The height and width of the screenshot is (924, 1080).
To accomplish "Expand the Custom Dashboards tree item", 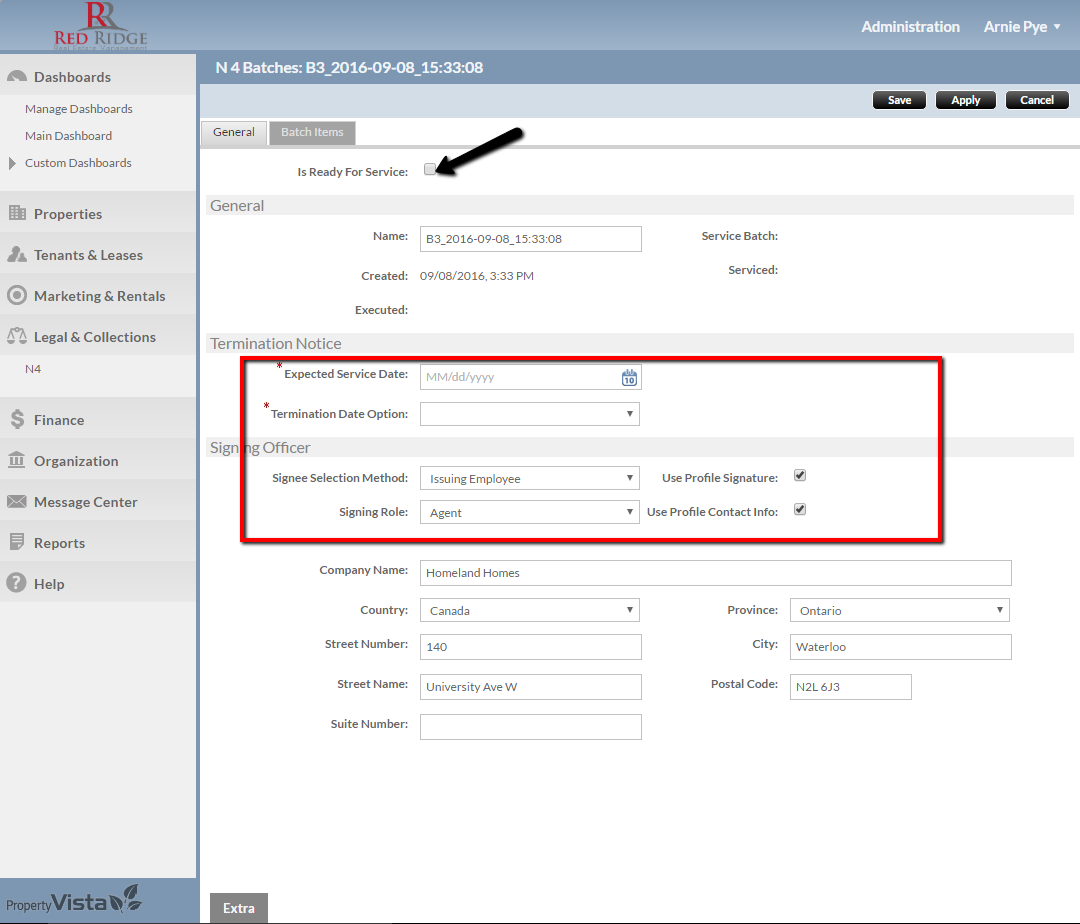I will point(13,163).
